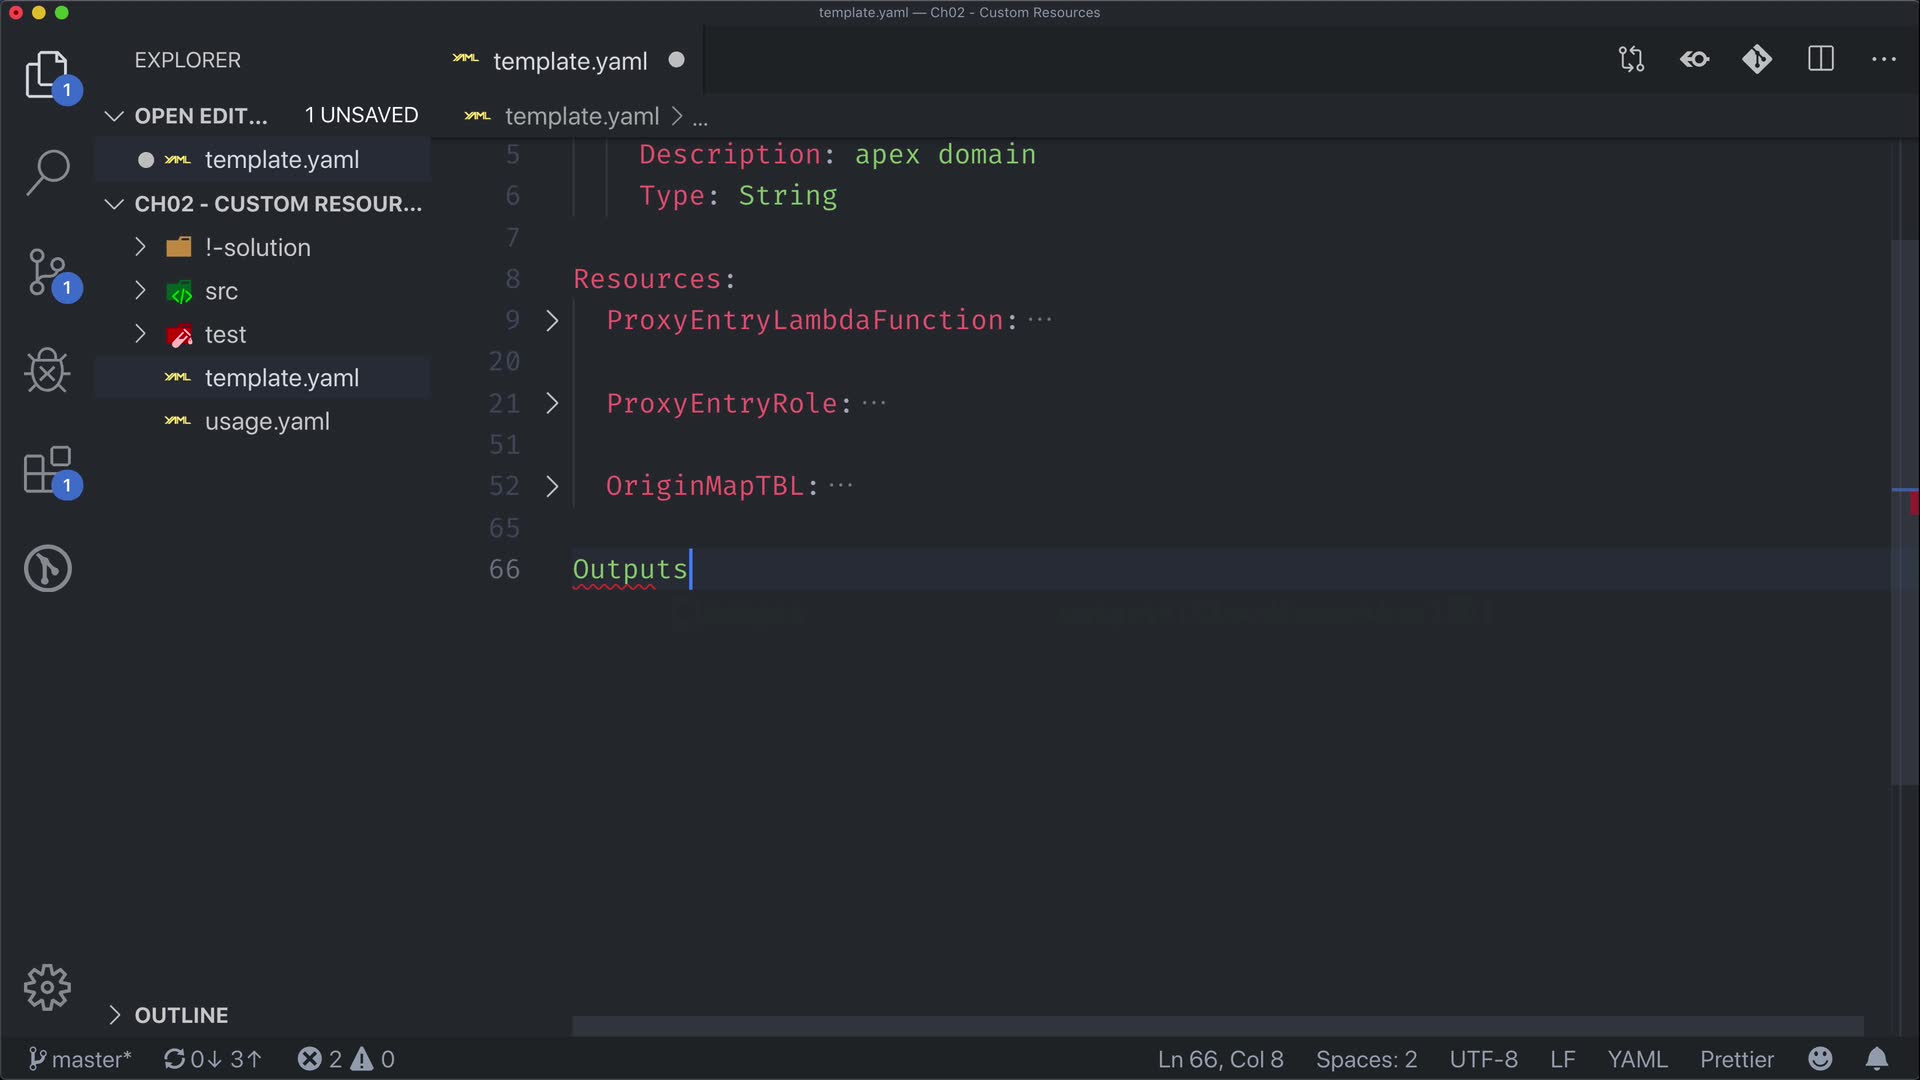
Task: Open the Run and Debug view
Action: pos(47,370)
